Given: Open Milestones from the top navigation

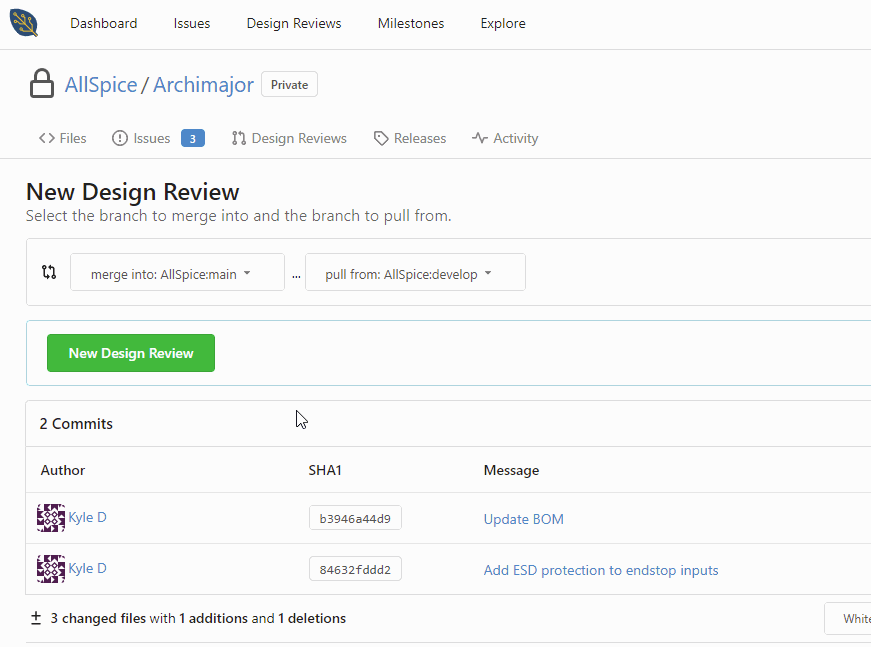Looking at the screenshot, I should coord(410,22).
